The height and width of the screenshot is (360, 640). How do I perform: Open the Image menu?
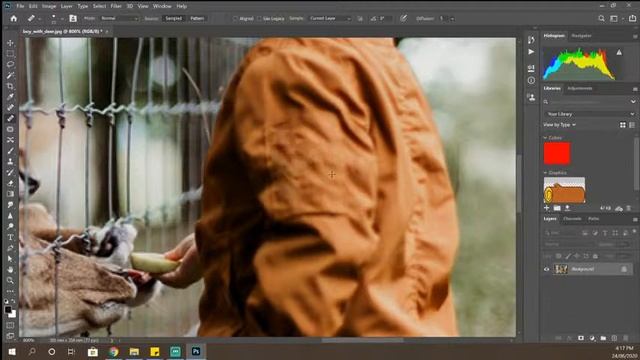coord(49,6)
